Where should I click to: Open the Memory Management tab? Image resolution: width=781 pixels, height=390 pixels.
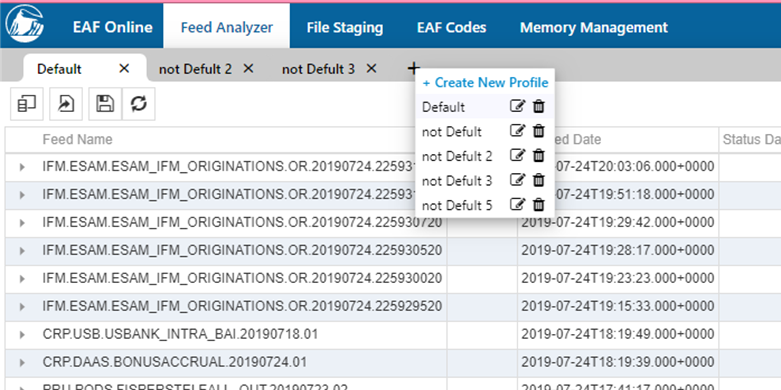tap(594, 27)
